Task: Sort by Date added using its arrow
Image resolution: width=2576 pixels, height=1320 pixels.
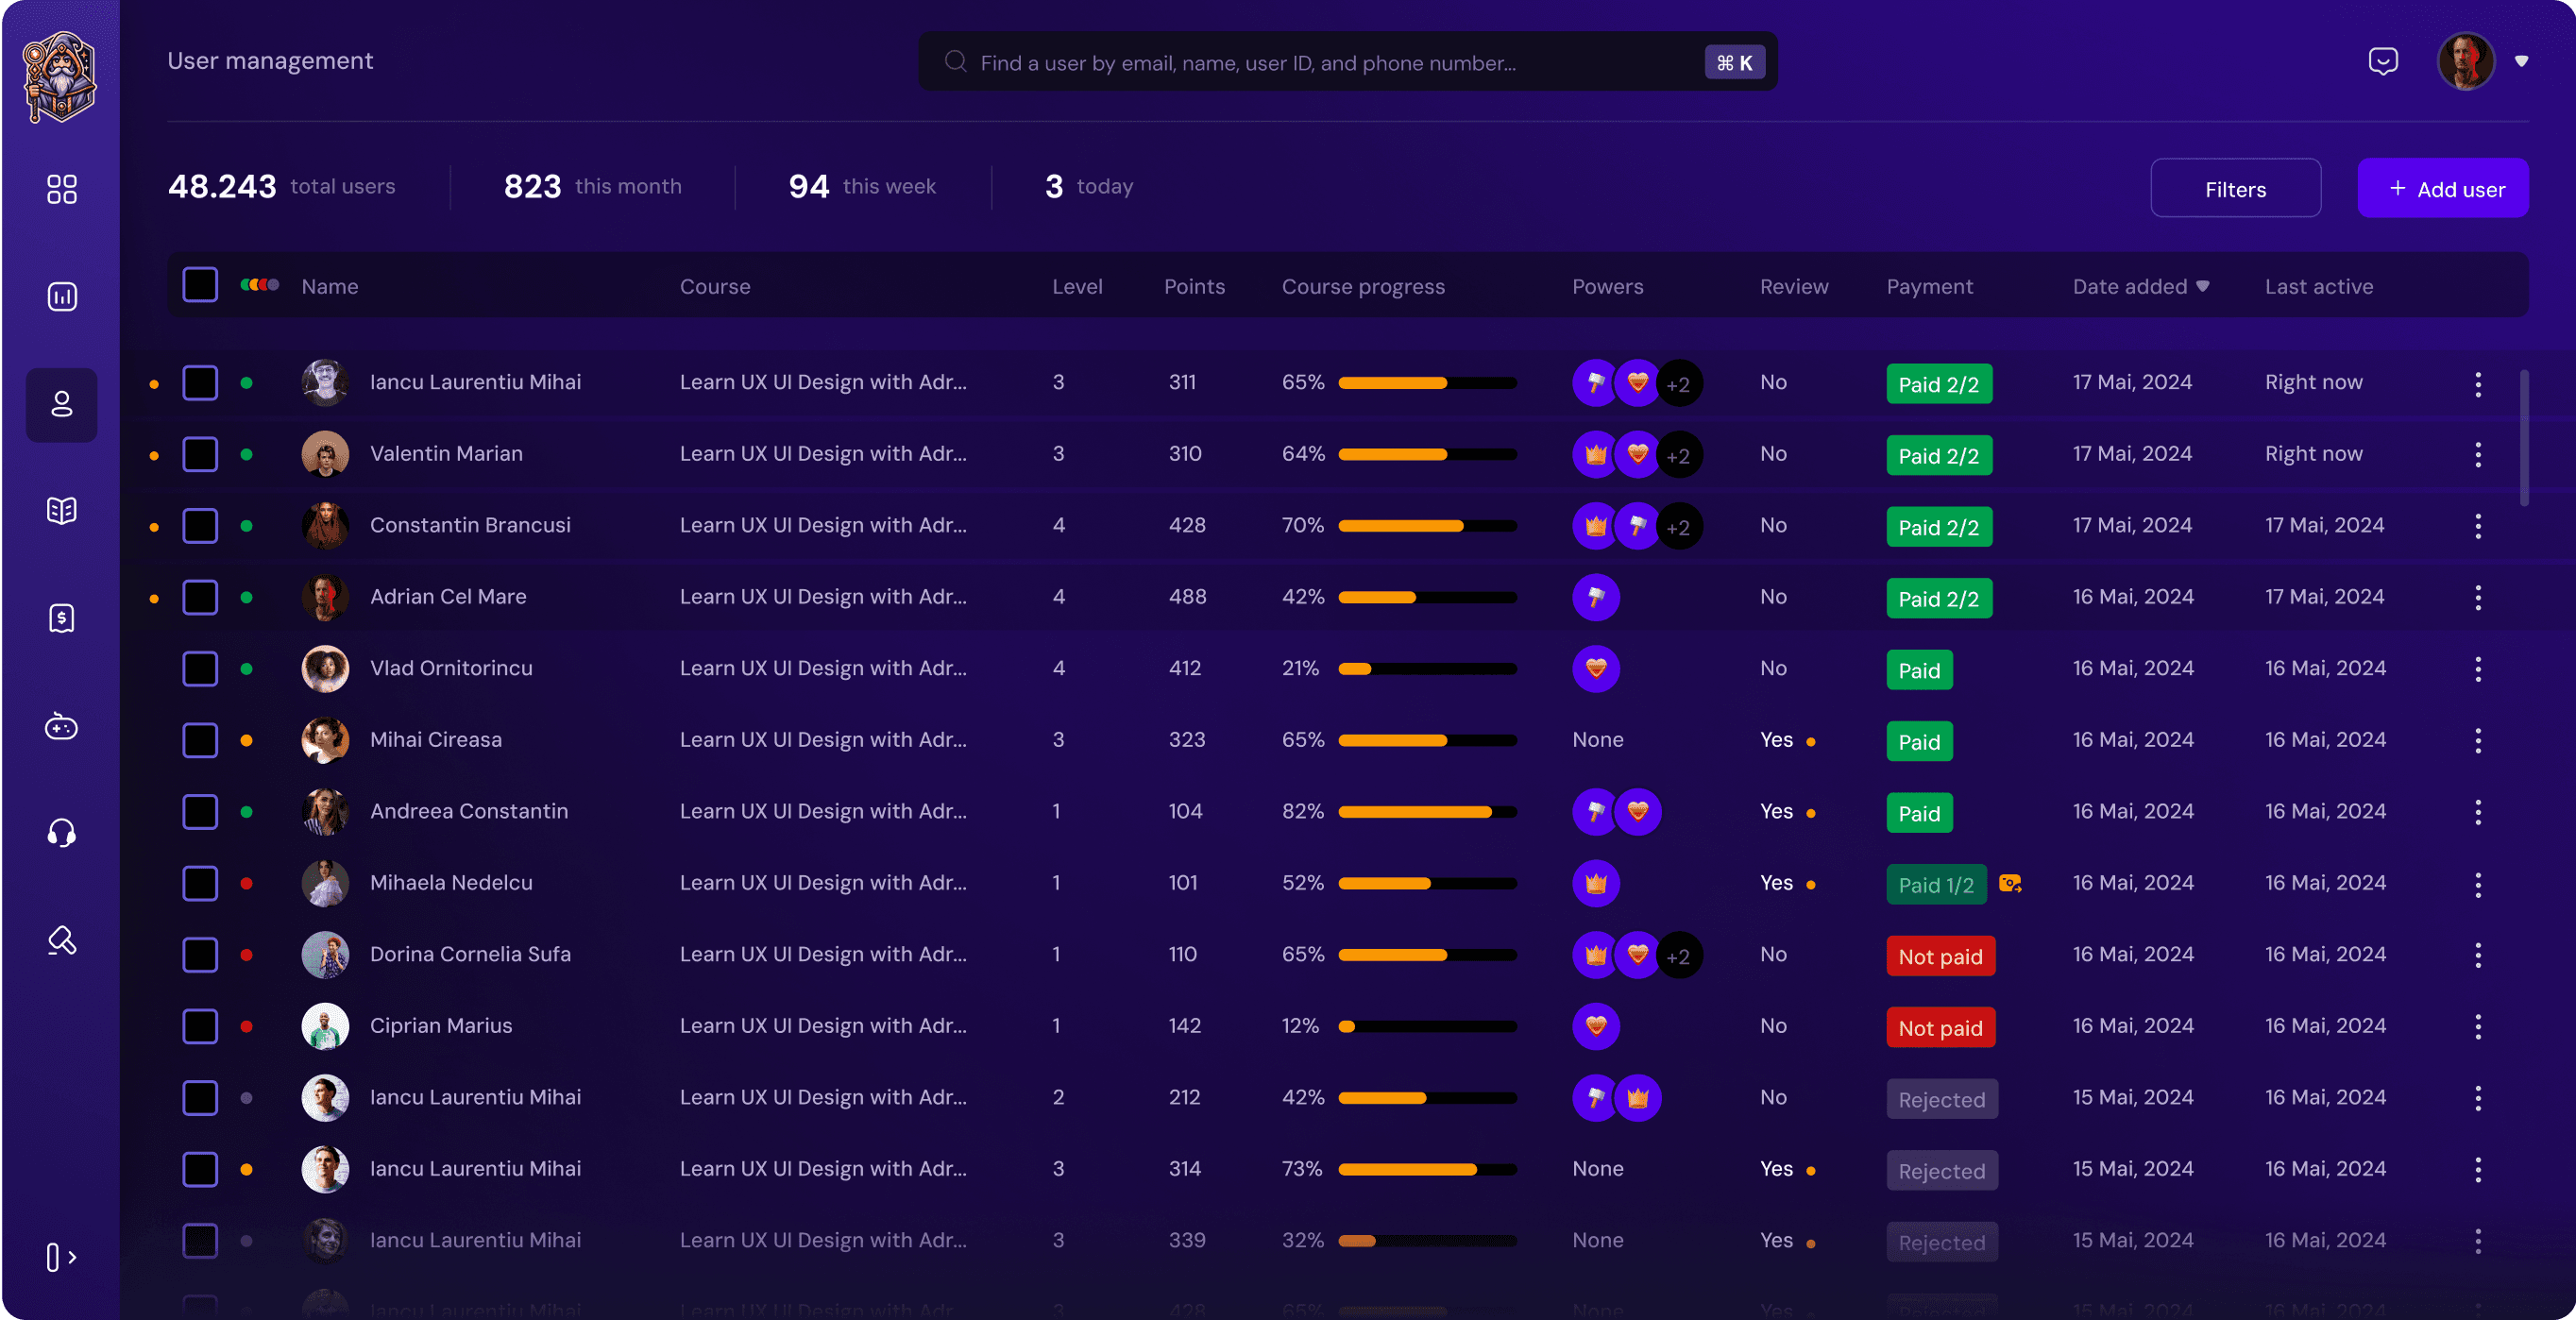Action: 2203,286
